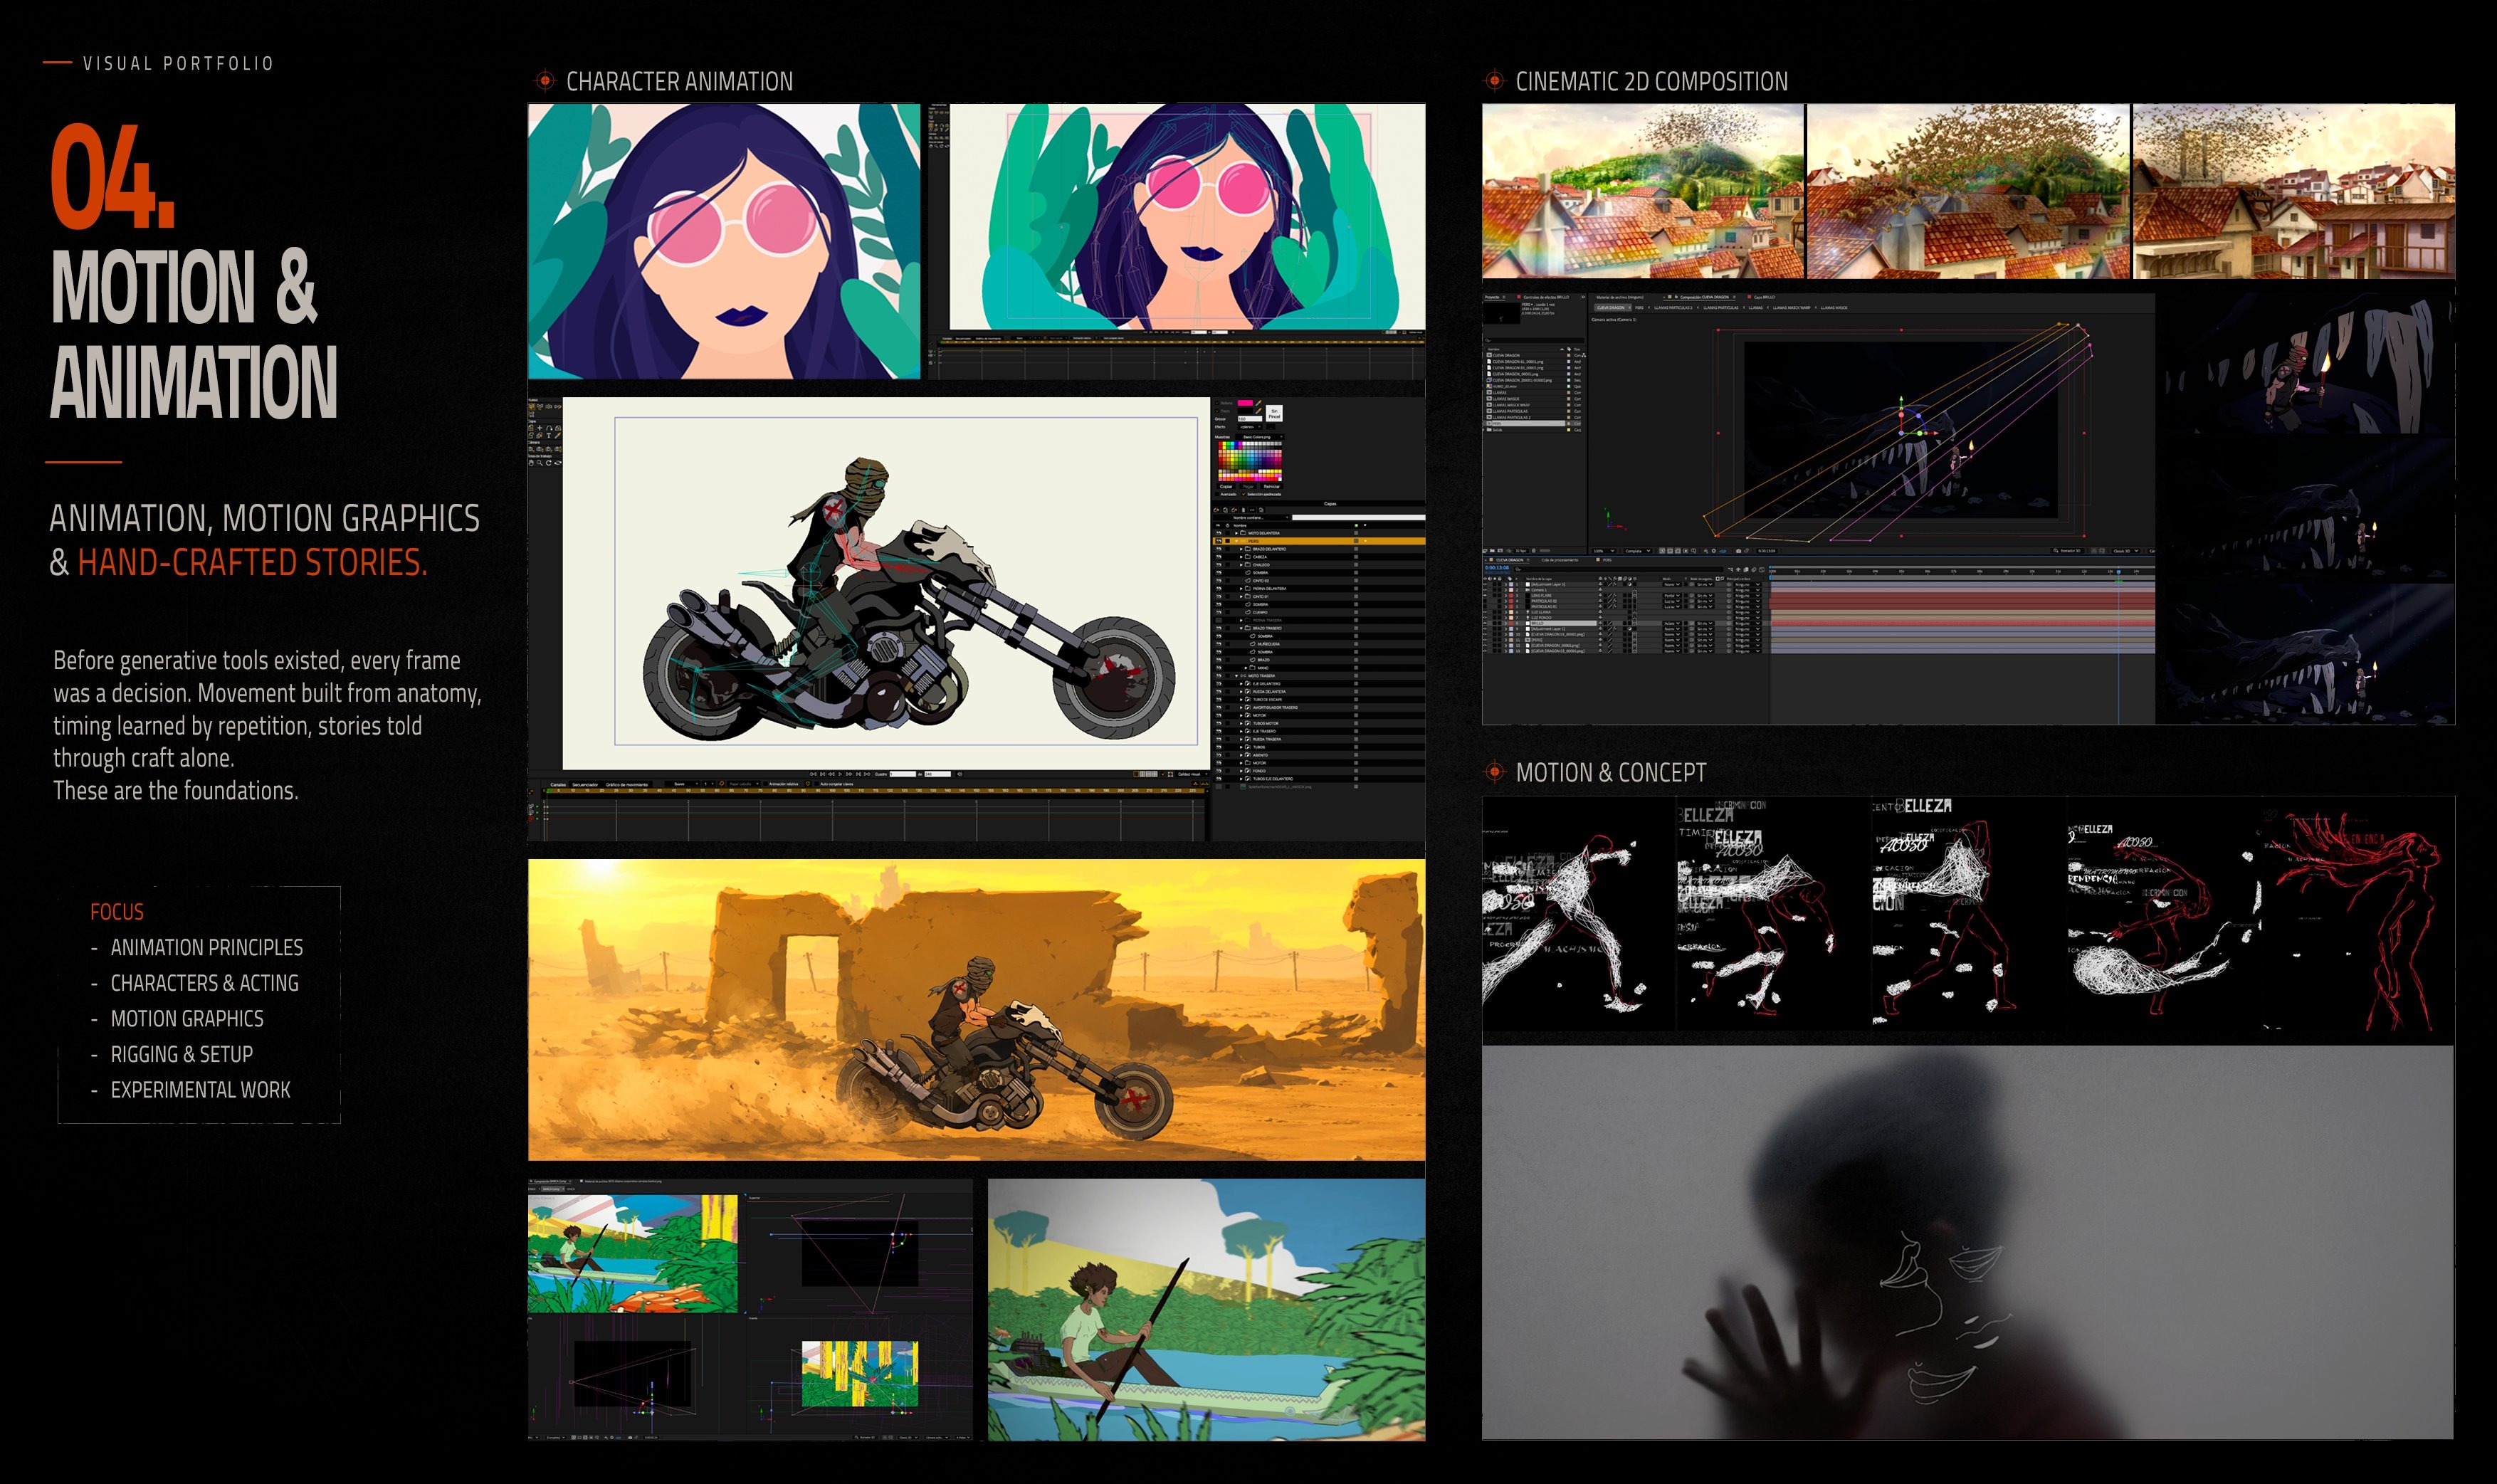Select the Eyedropper tool in Capa tools
This screenshot has width=2497, height=1484.
coord(559,436)
